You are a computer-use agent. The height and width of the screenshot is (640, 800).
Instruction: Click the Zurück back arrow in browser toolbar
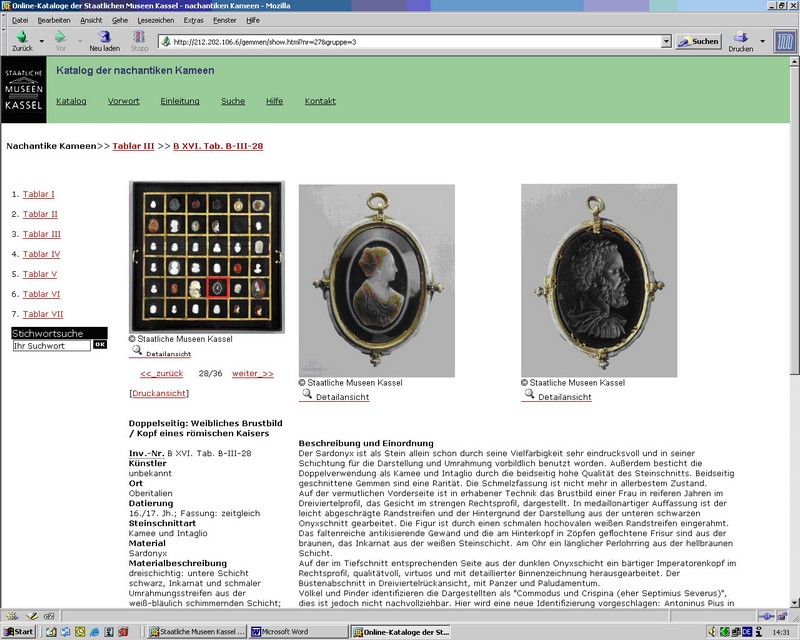click(x=21, y=38)
